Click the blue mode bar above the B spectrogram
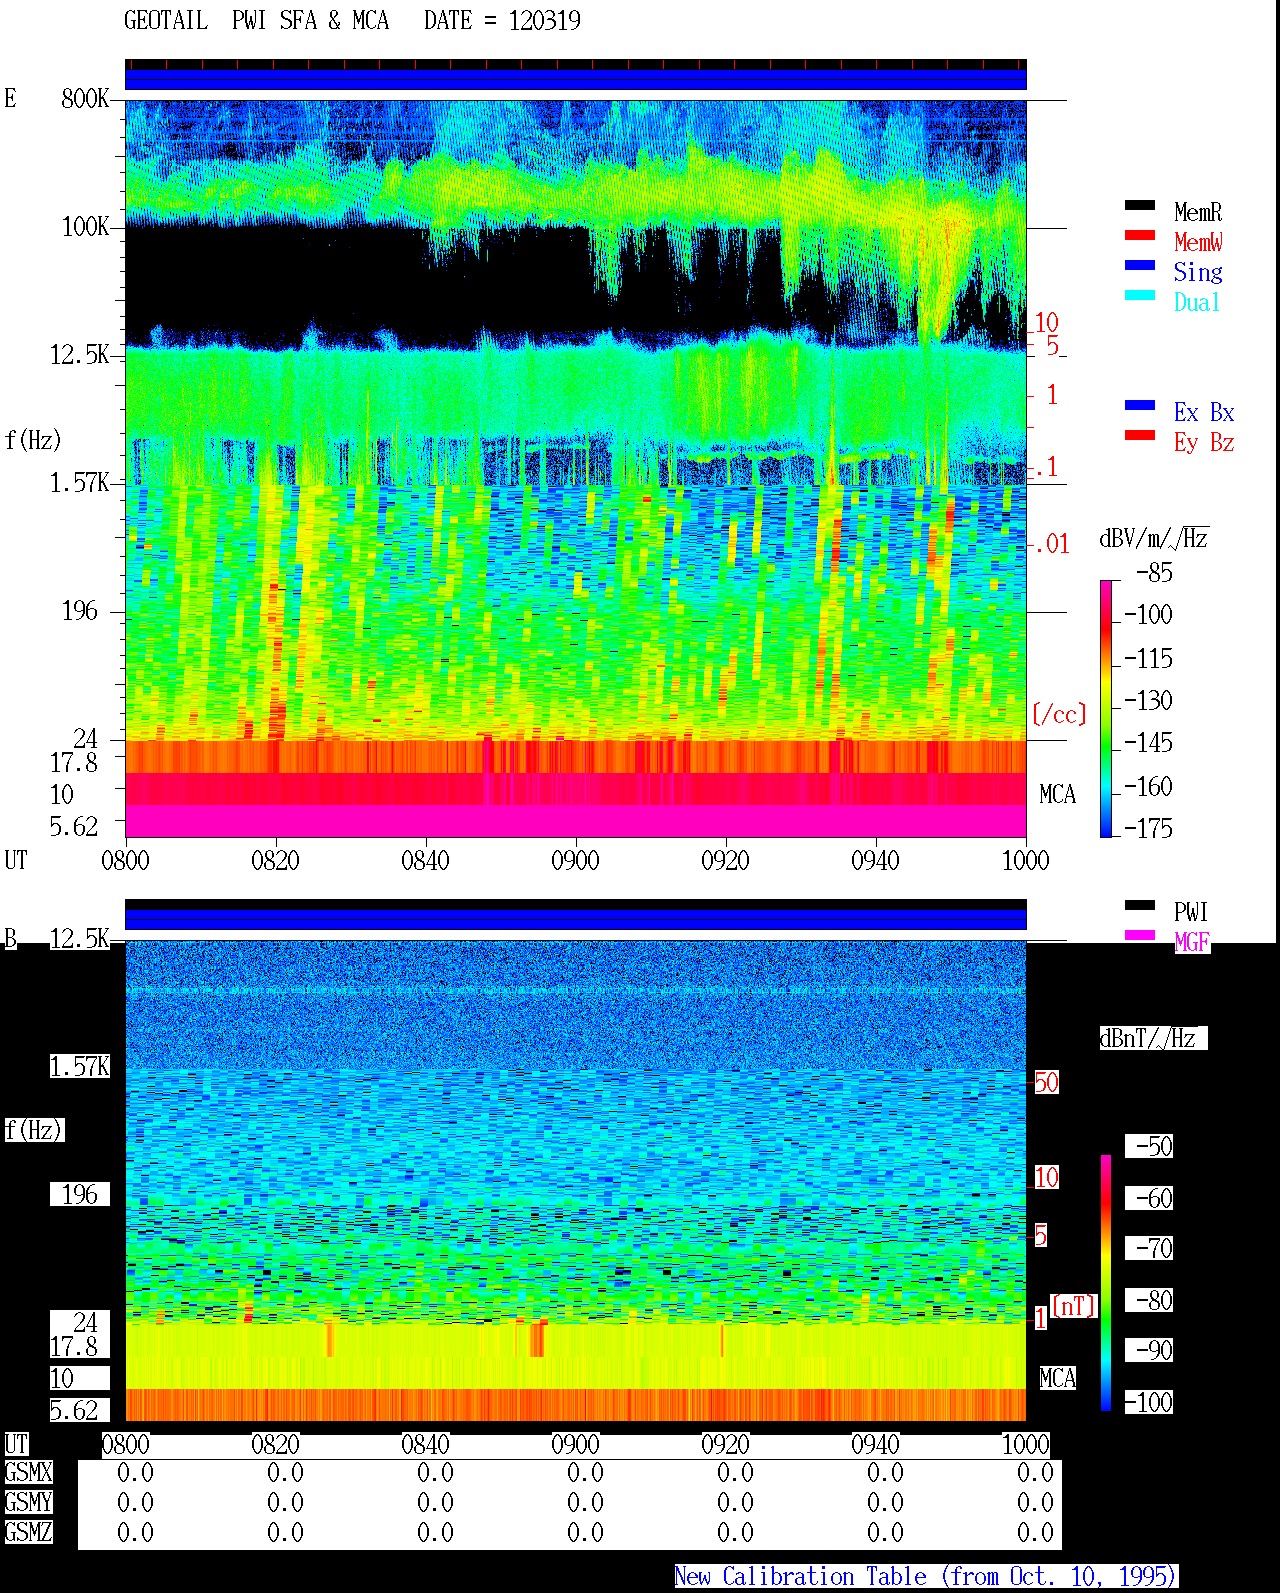The height and width of the screenshot is (1593, 1280). pyautogui.click(x=575, y=918)
